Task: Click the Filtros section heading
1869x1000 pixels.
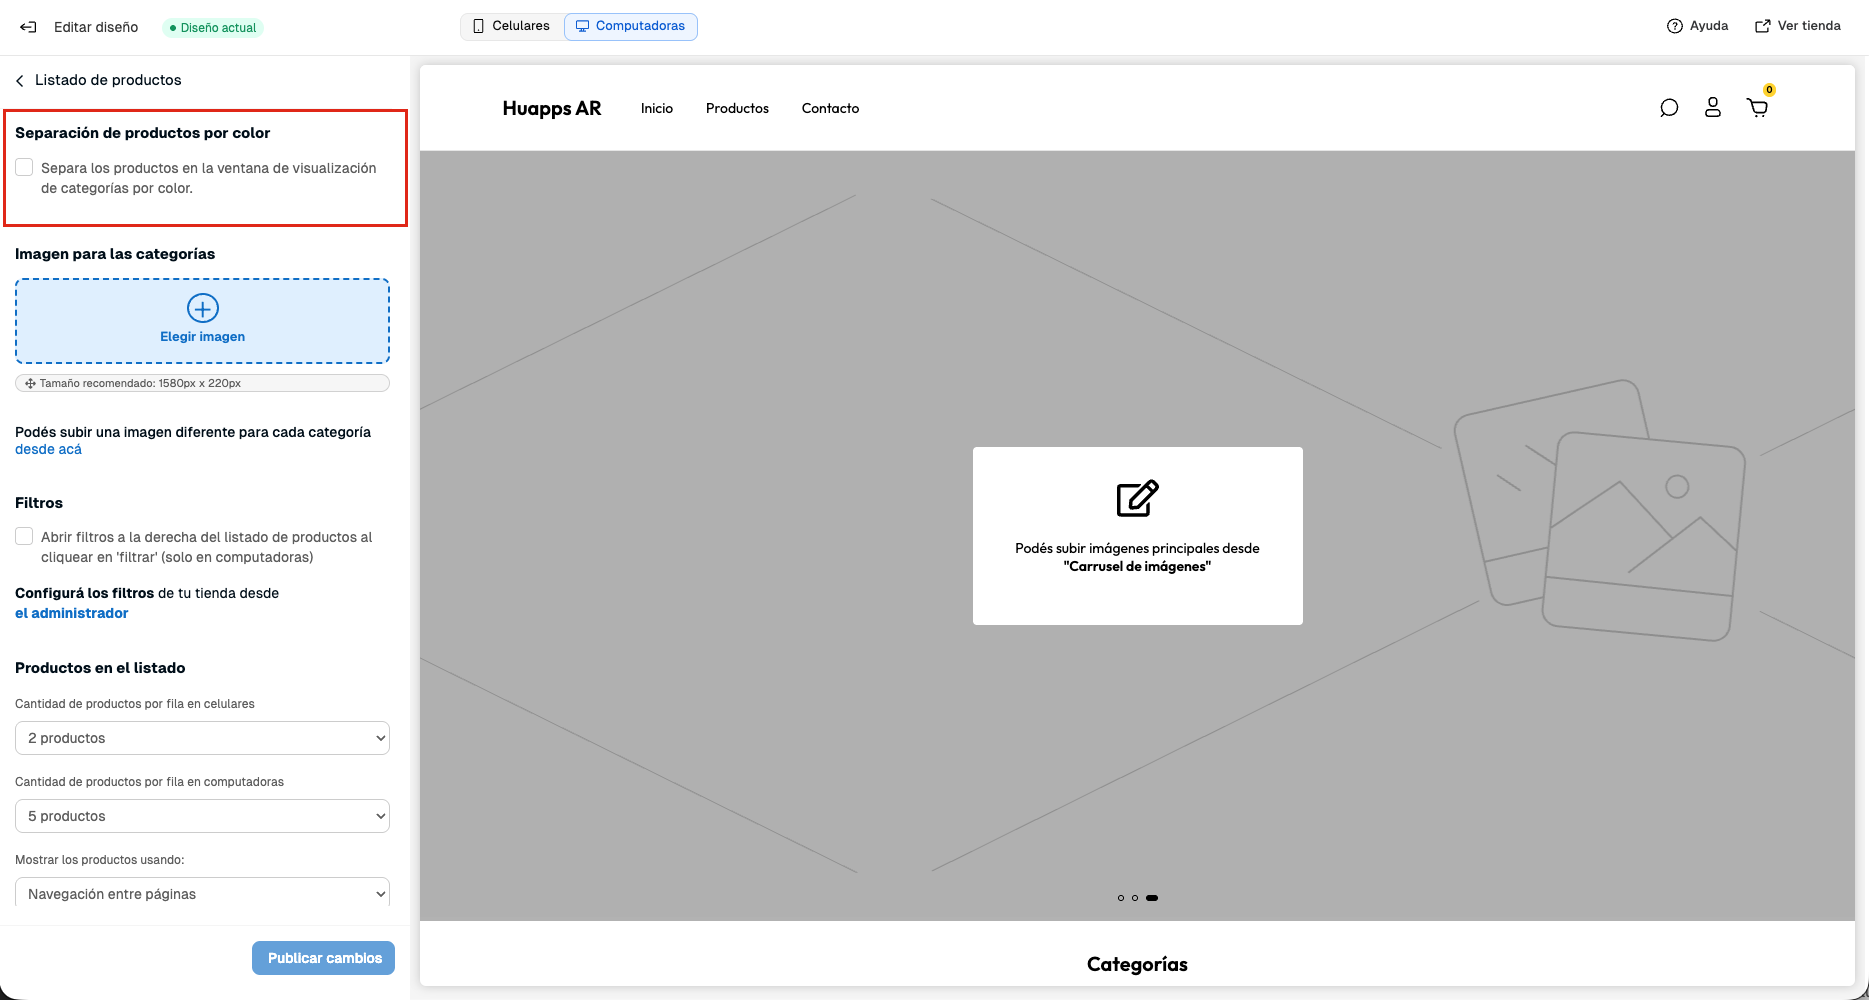Action: tap(39, 503)
